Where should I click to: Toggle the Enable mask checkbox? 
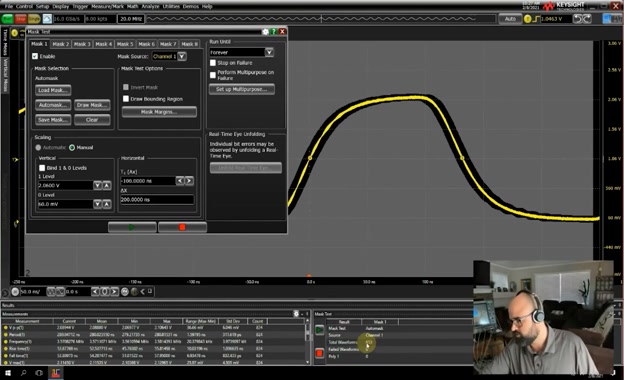(35, 56)
